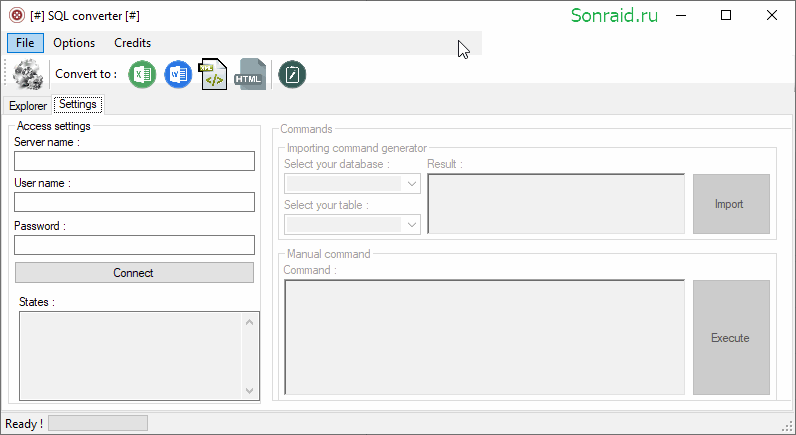Maximize the SQL converter window

point(726,16)
